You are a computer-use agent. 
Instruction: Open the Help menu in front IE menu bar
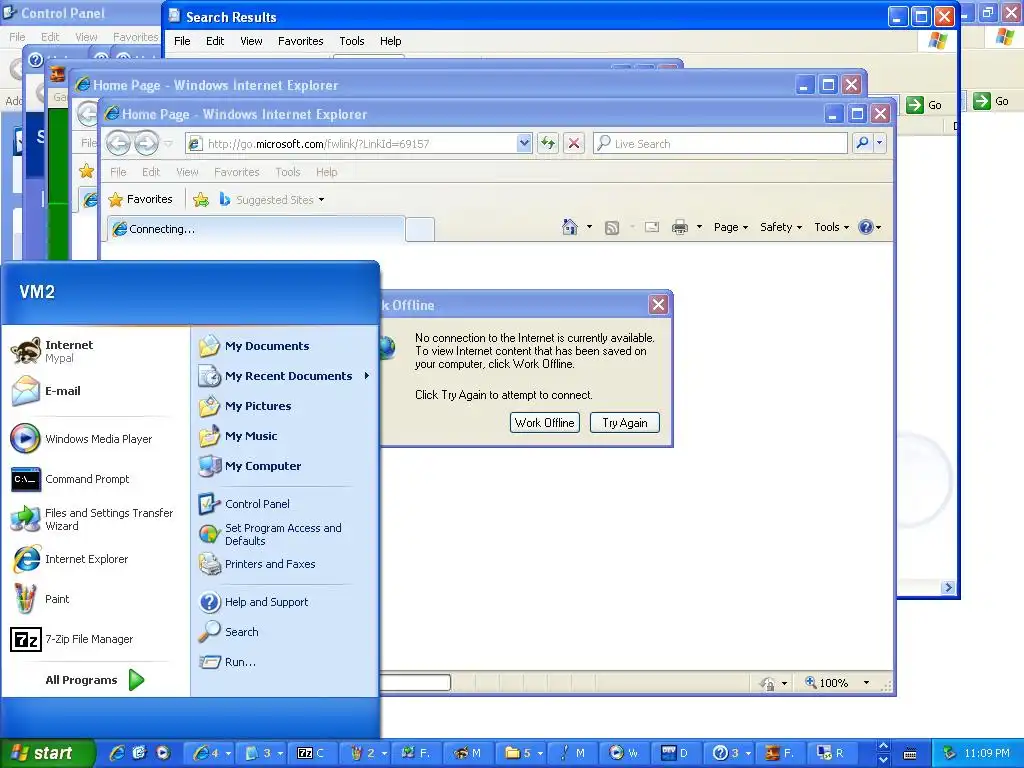(327, 172)
